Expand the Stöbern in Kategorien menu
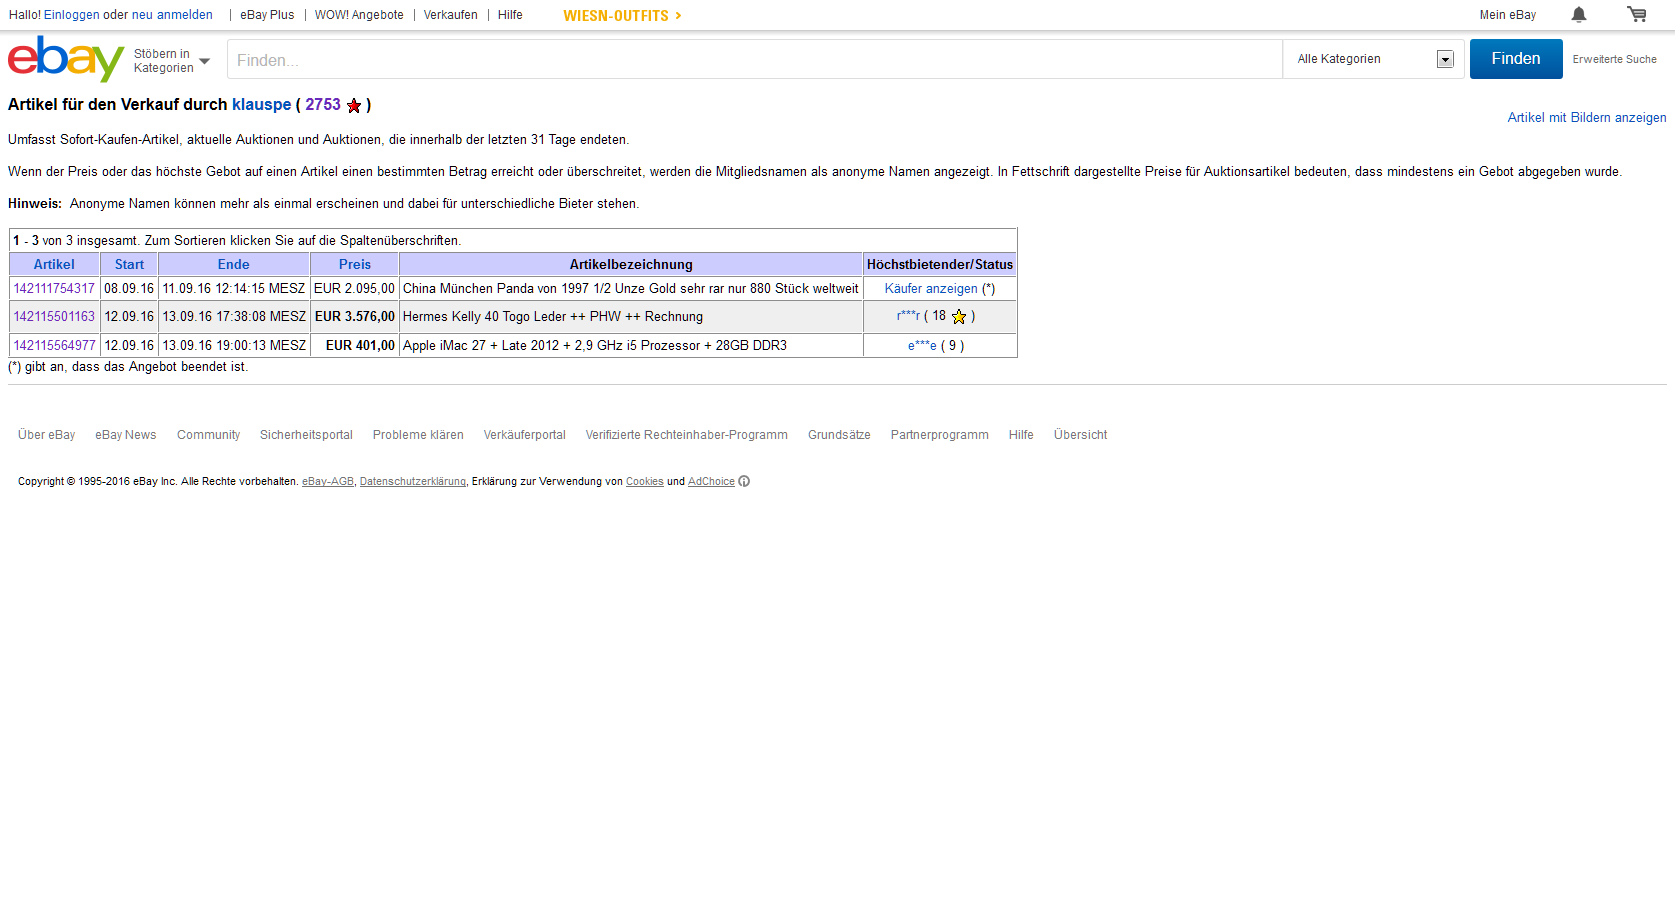This screenshot has height=908, width=1675. point(171,61)
